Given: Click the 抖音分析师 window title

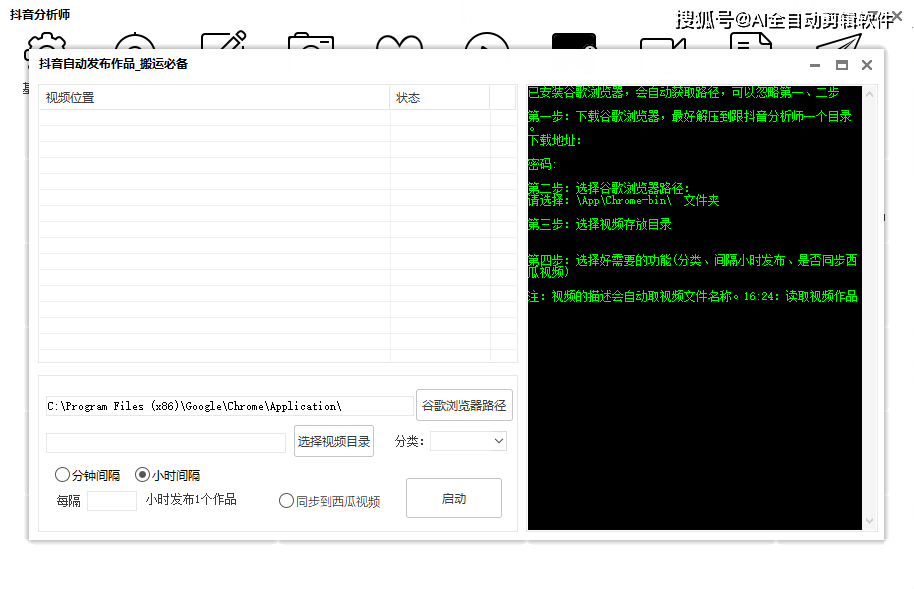Looking at the screenshot, I should pos(40,15).
